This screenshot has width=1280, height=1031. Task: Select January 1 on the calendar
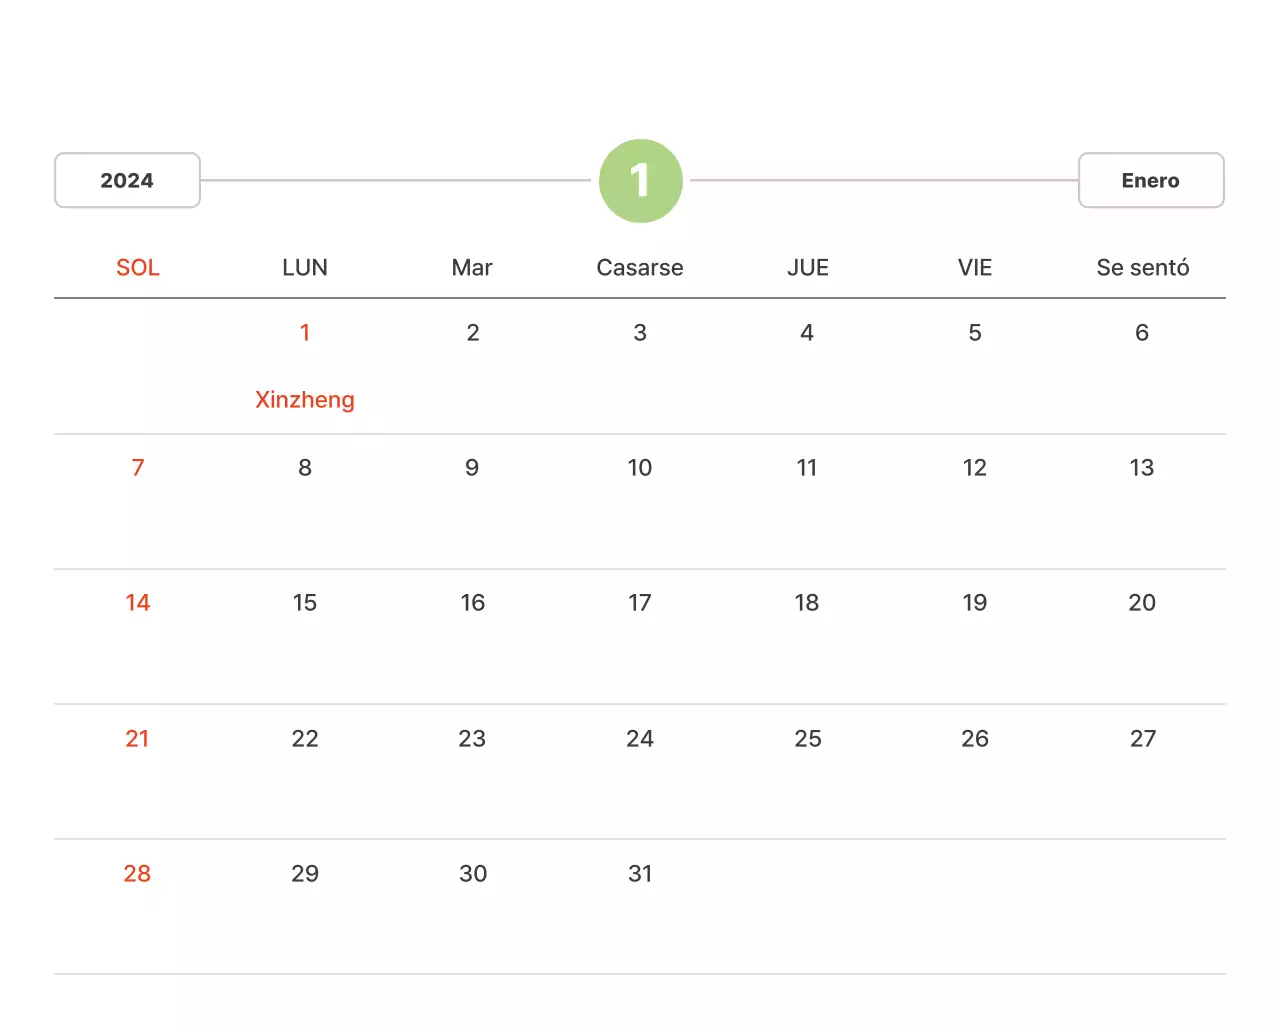click(305, 332)
